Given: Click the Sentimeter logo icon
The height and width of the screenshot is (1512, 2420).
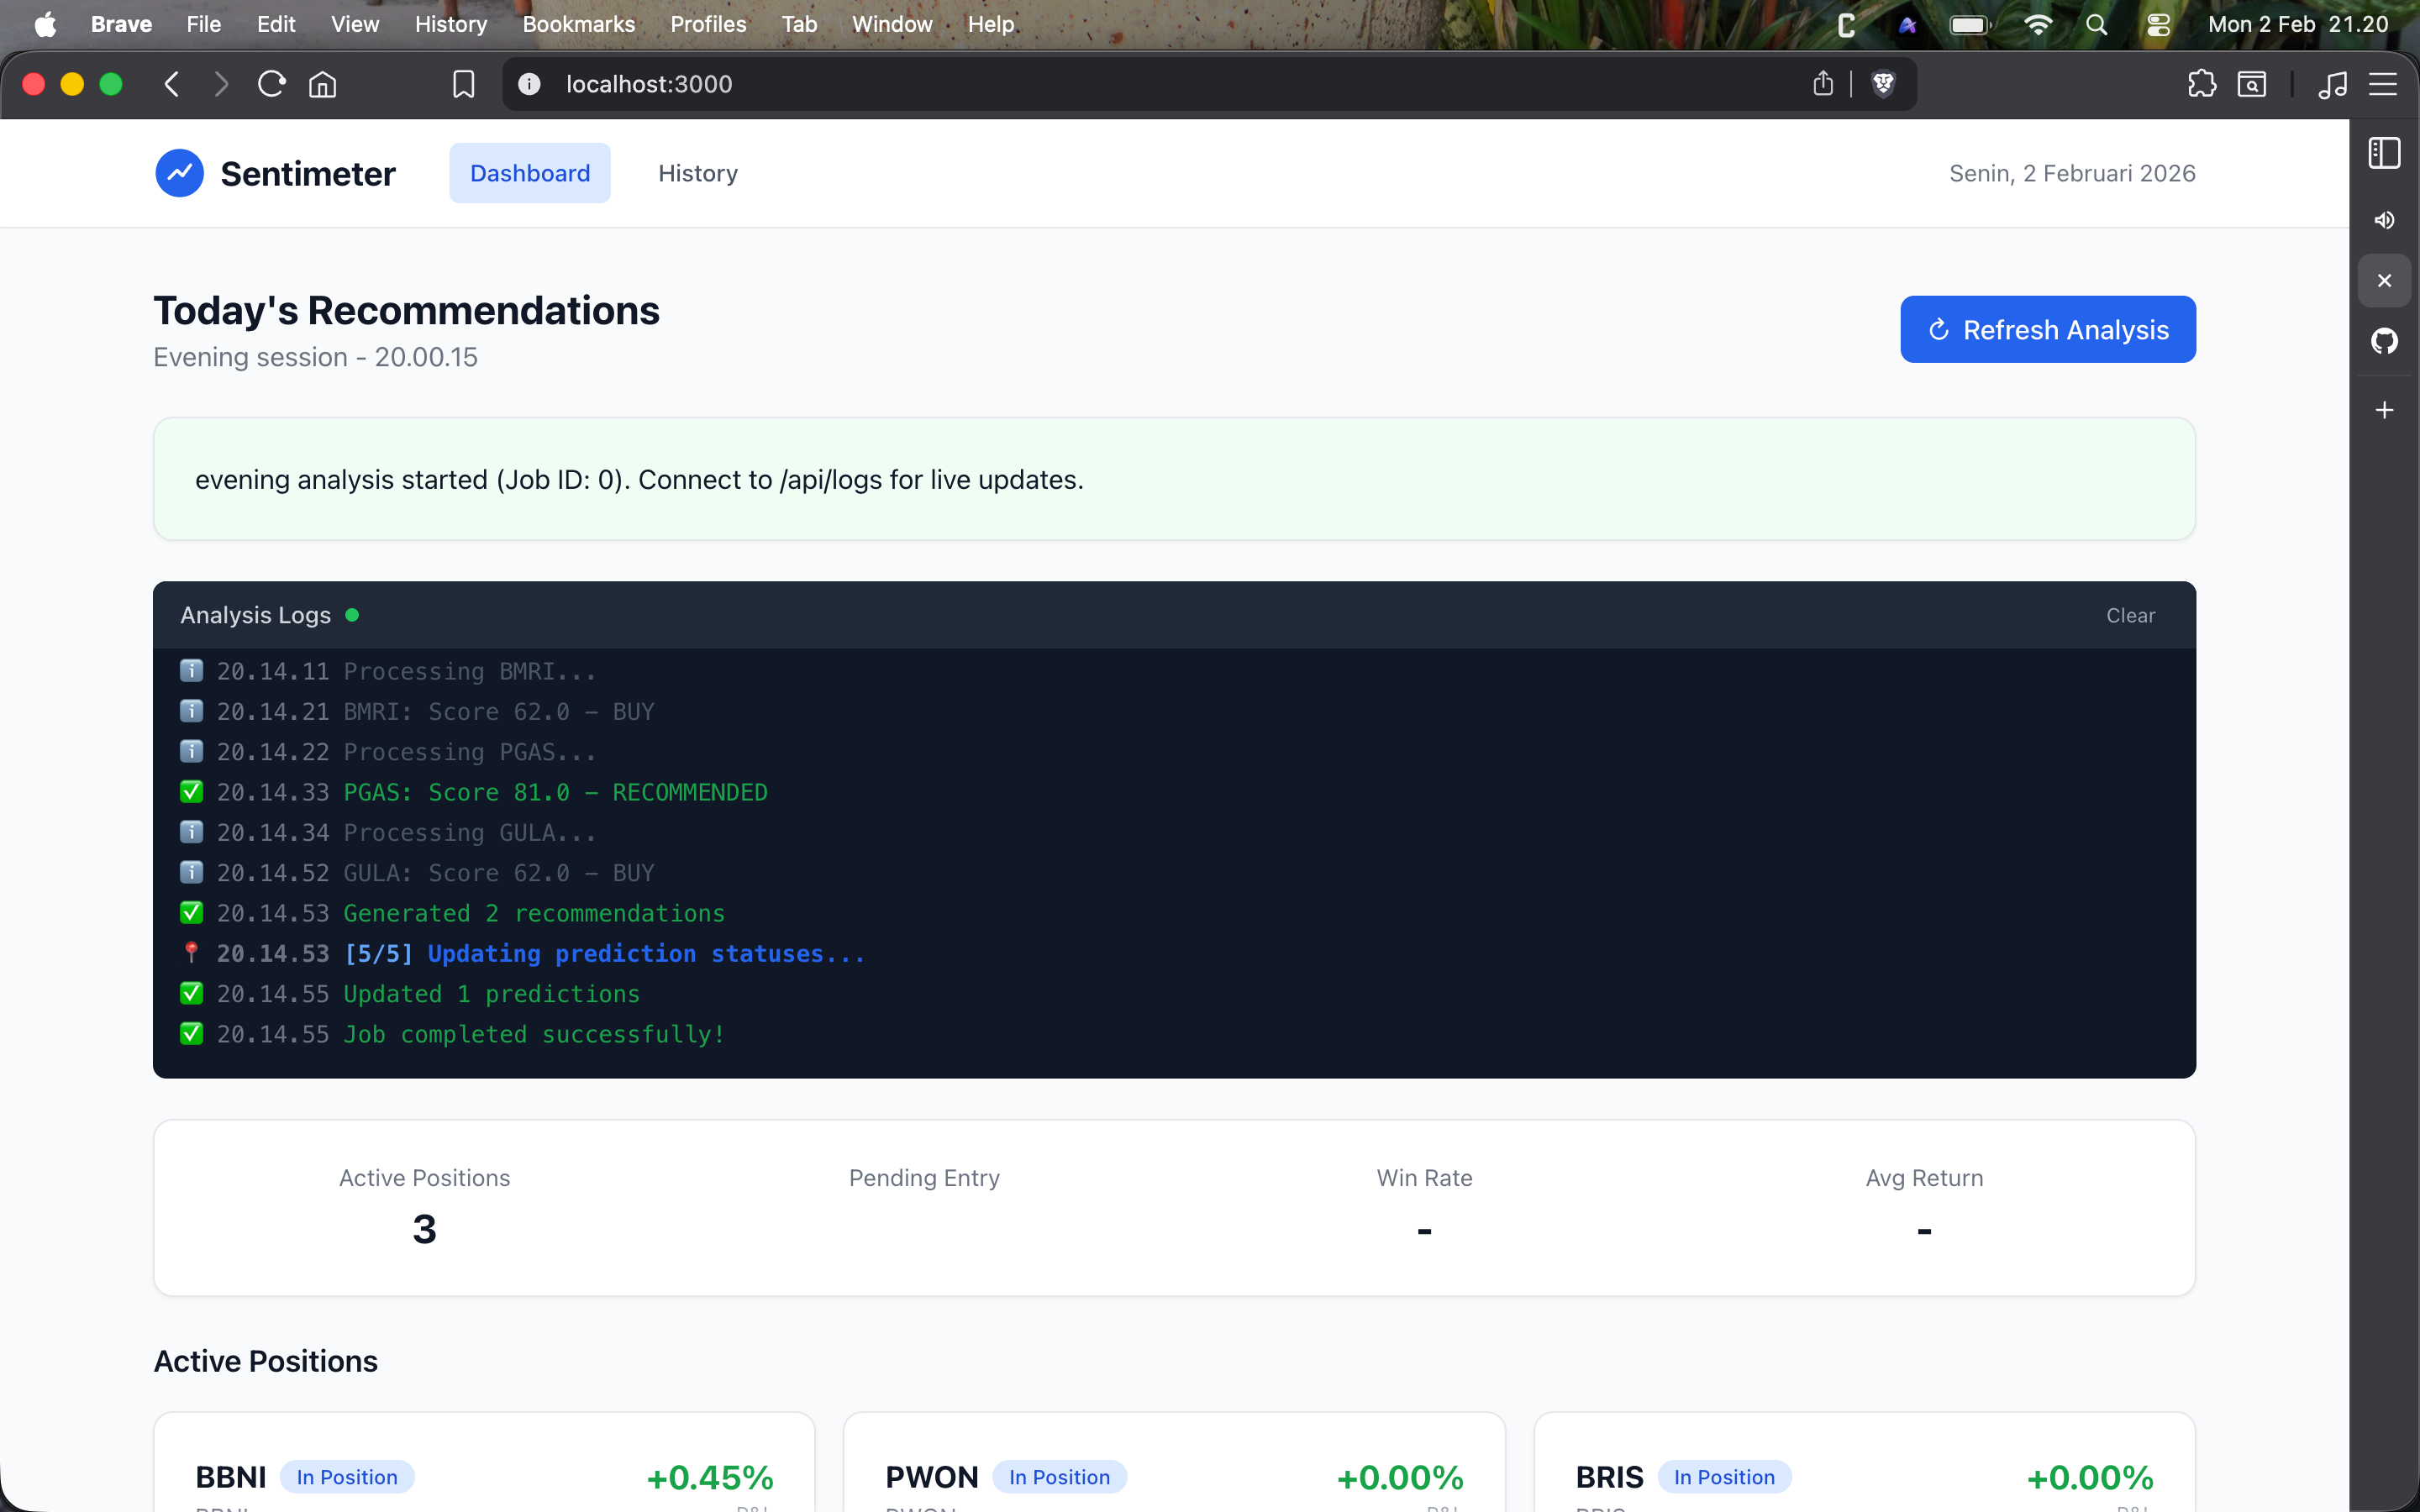Looking at the screenshot, I should click(x=180, y=173).
